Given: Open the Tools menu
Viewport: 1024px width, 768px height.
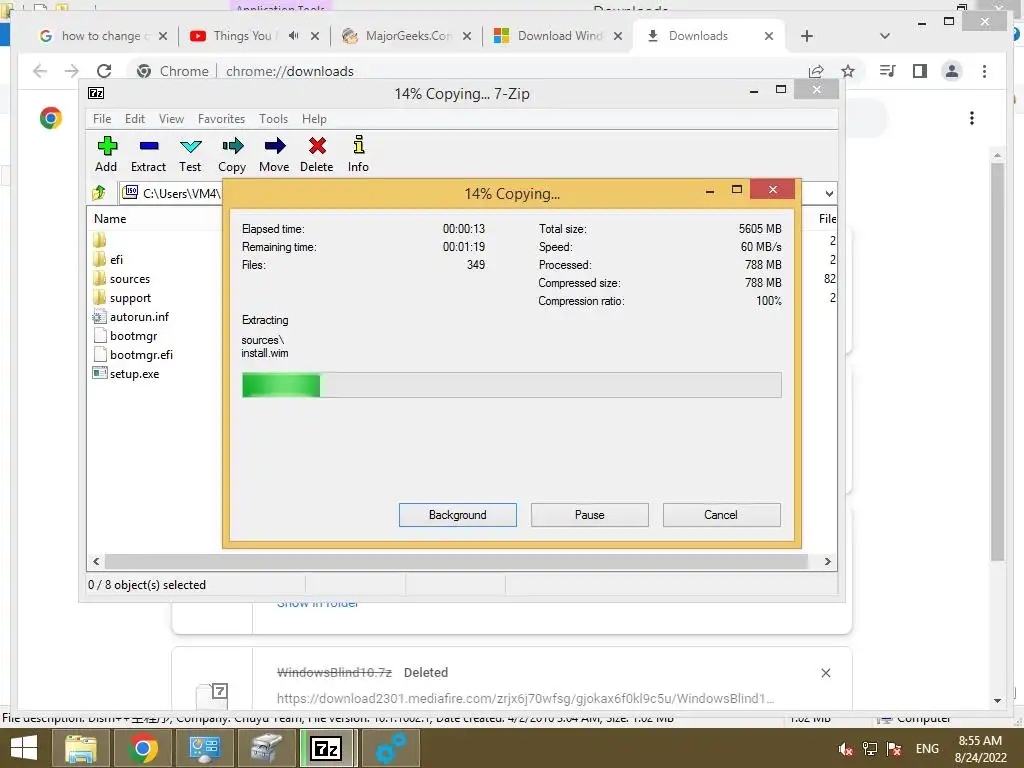Looking at the screenshot, I should point(273,119).
